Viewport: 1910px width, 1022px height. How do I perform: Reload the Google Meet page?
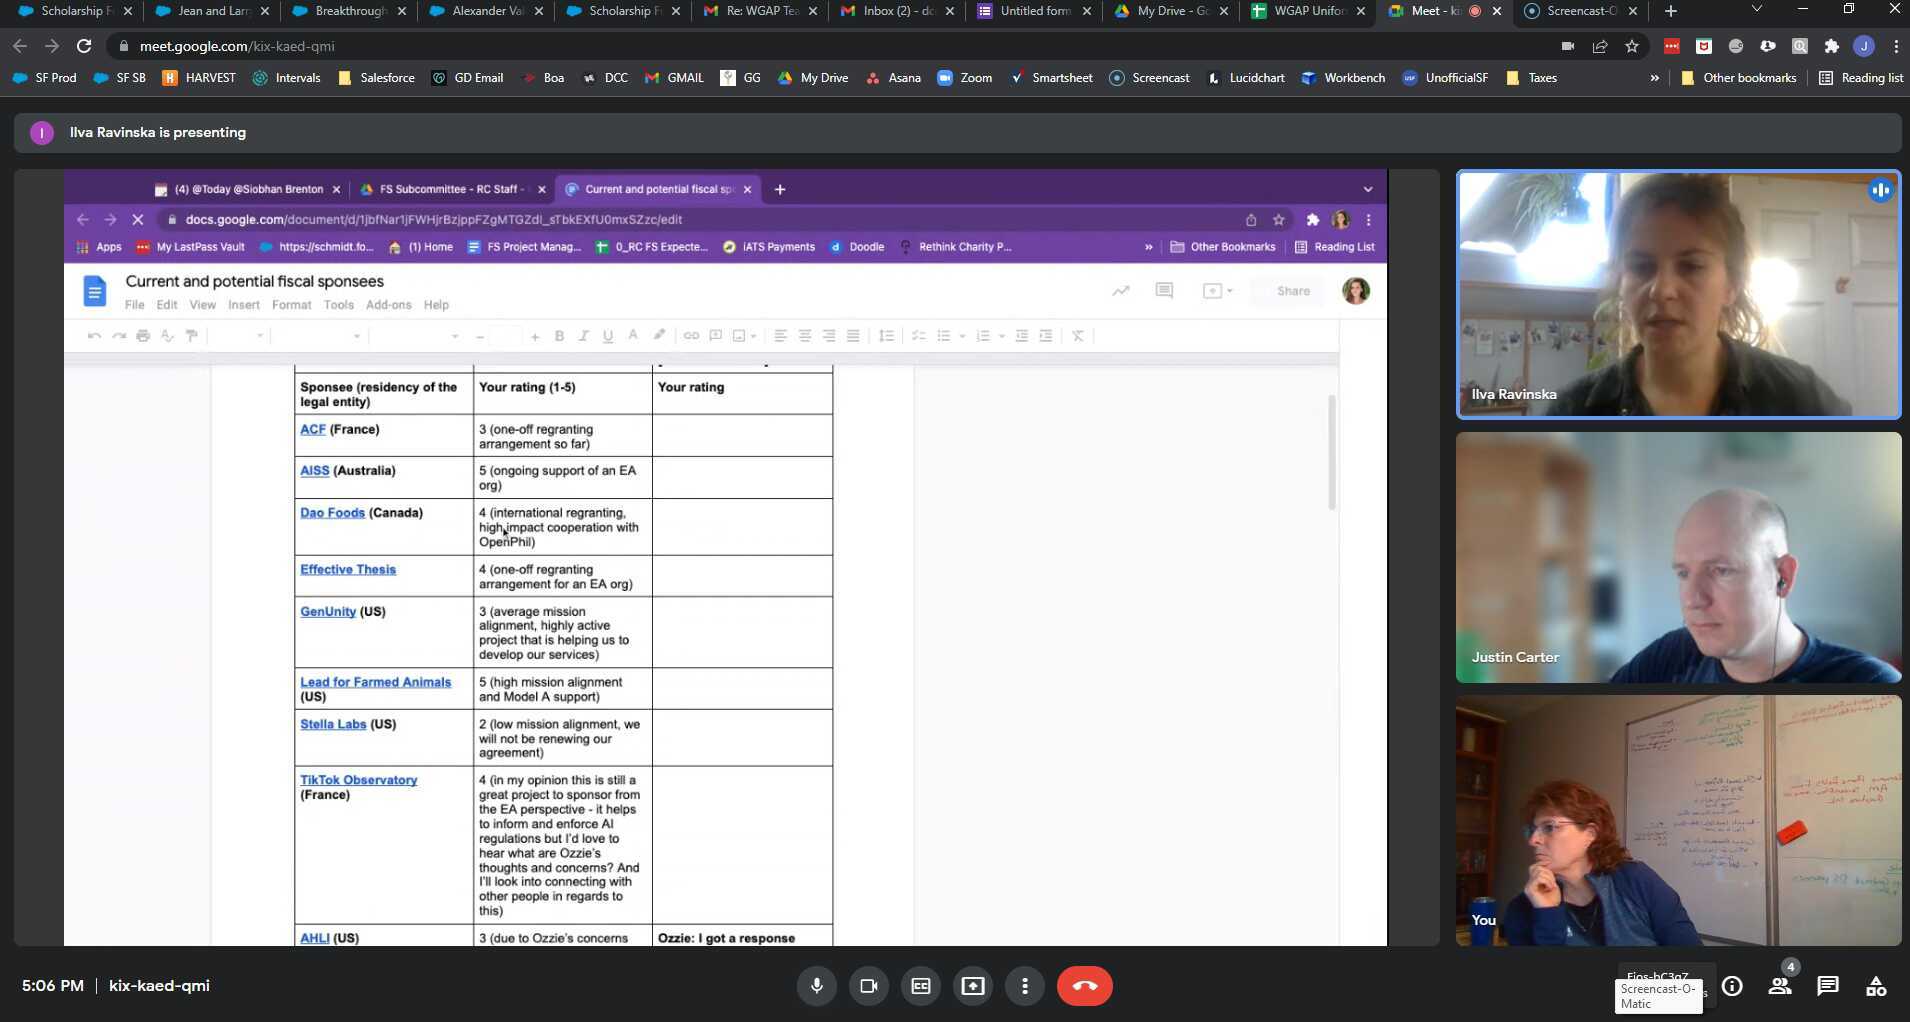click(84, 46)
